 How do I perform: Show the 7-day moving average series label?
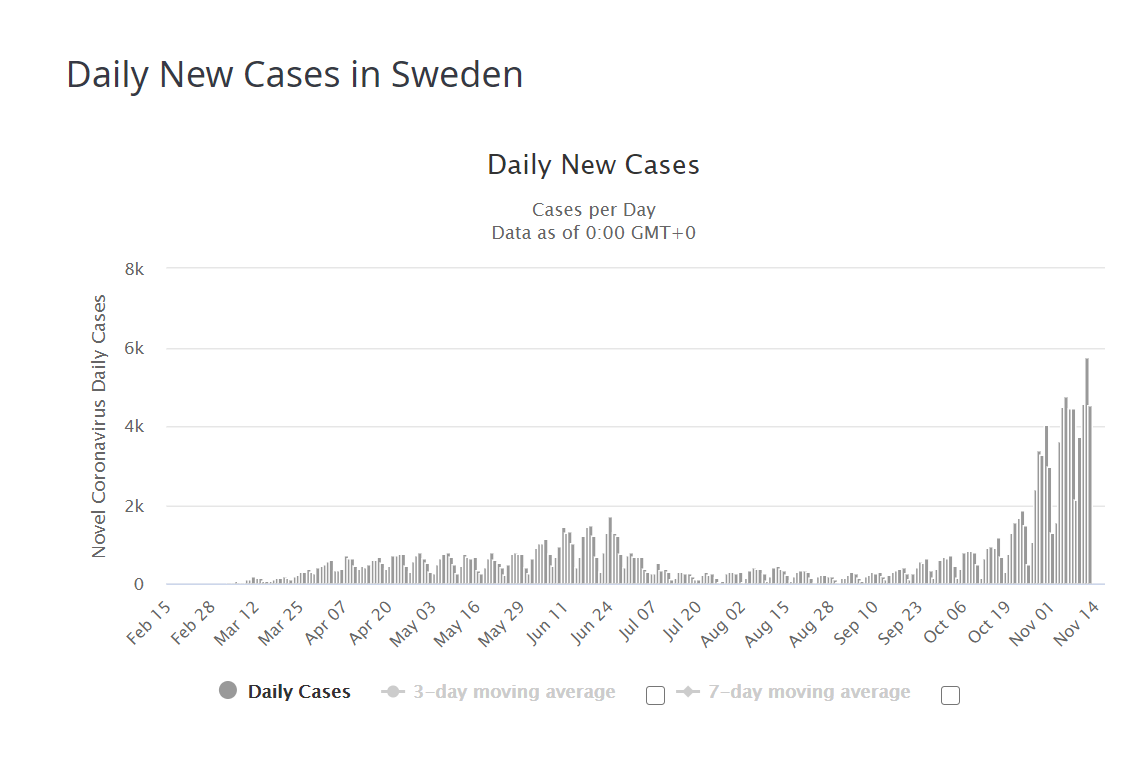coord(808,692)
